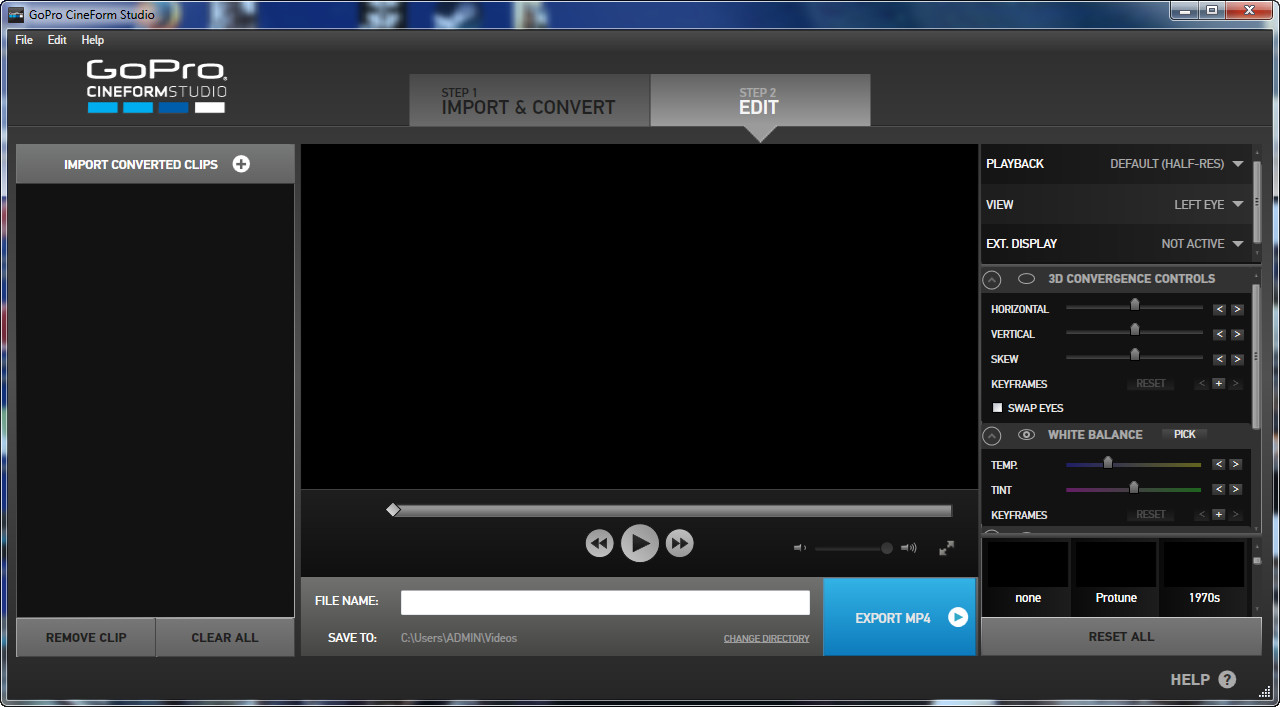
Task: Collapse the 3D Convergence Controls section
Action: coord(992,280)
